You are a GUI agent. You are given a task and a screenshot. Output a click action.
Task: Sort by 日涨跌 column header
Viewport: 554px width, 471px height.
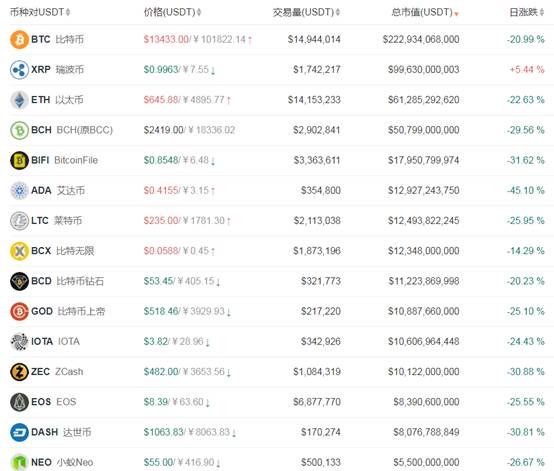tap(526, 12)
